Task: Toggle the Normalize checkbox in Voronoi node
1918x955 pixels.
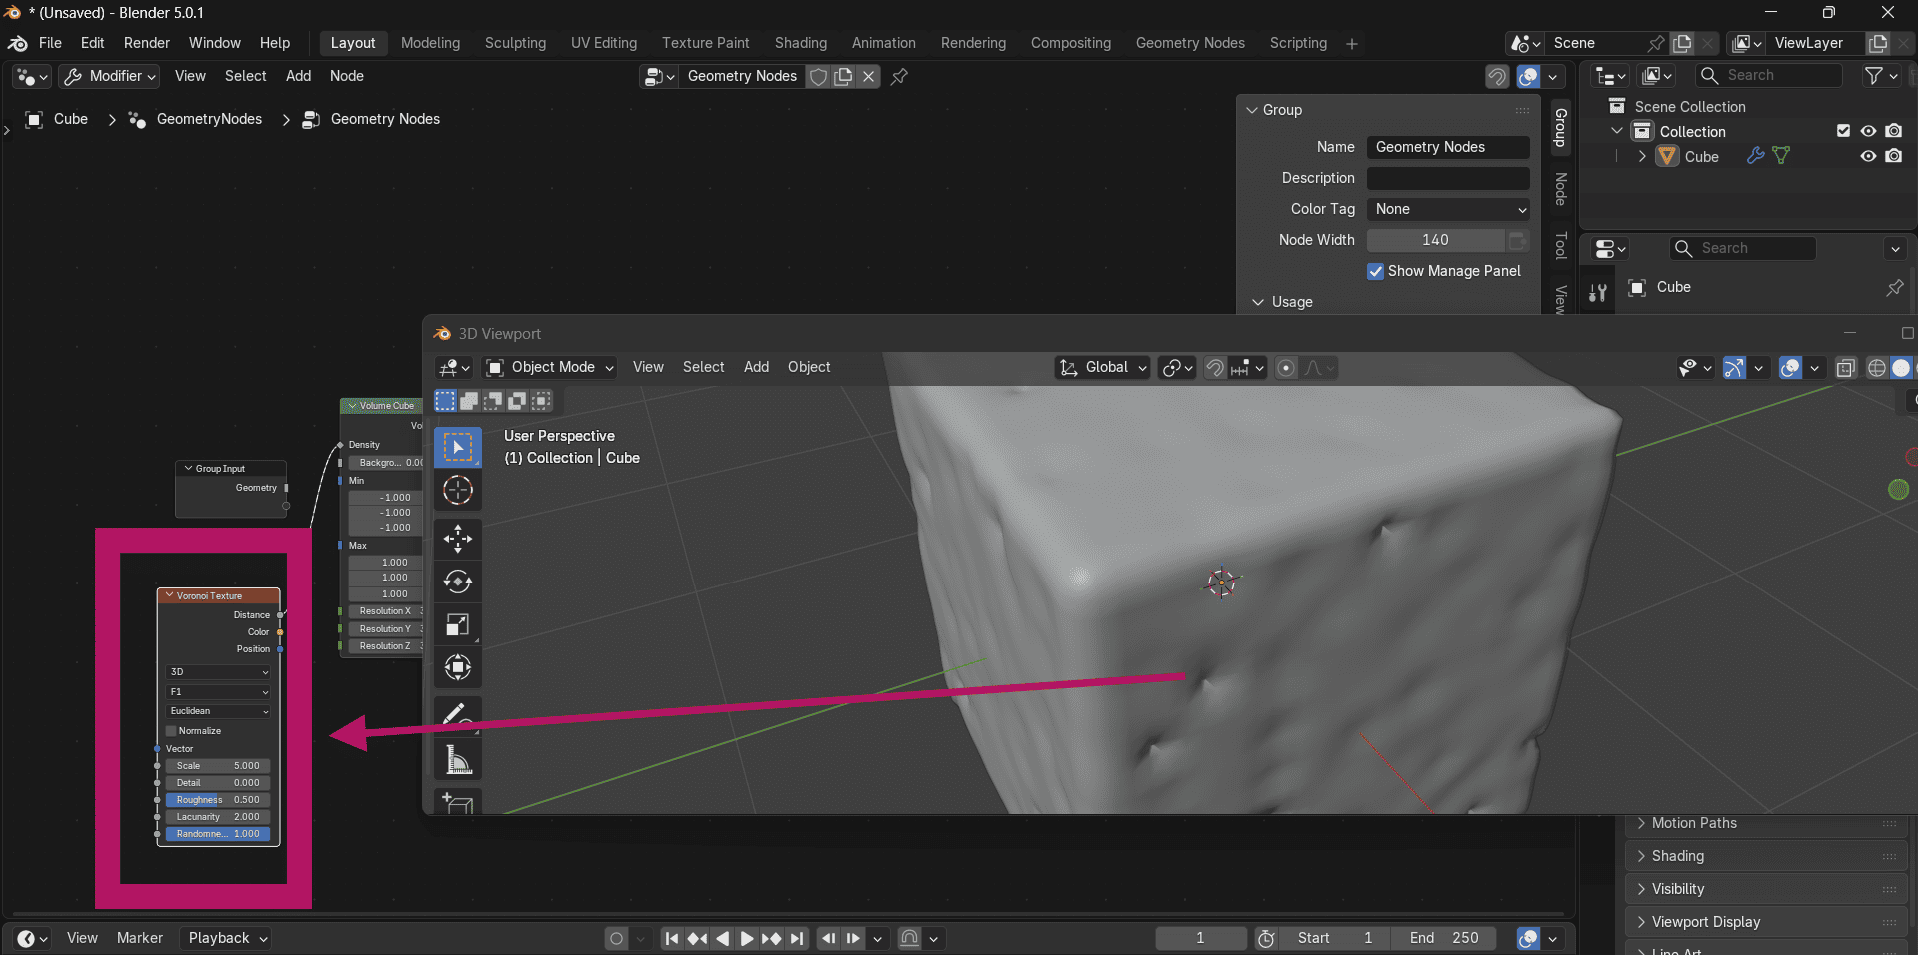Action: click(172, 731)
